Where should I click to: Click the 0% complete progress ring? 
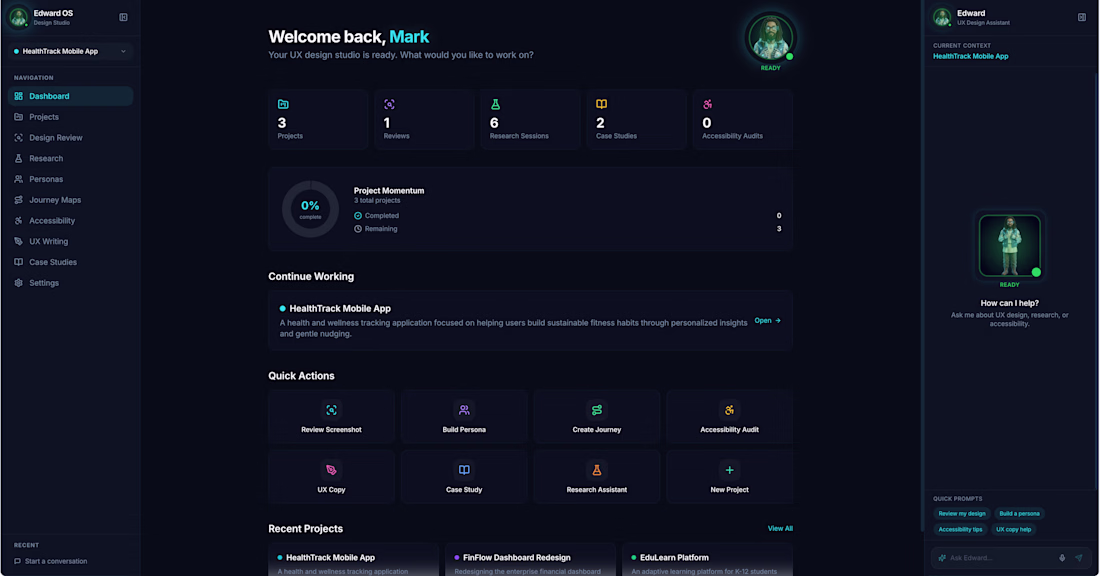tap(310, 209)
